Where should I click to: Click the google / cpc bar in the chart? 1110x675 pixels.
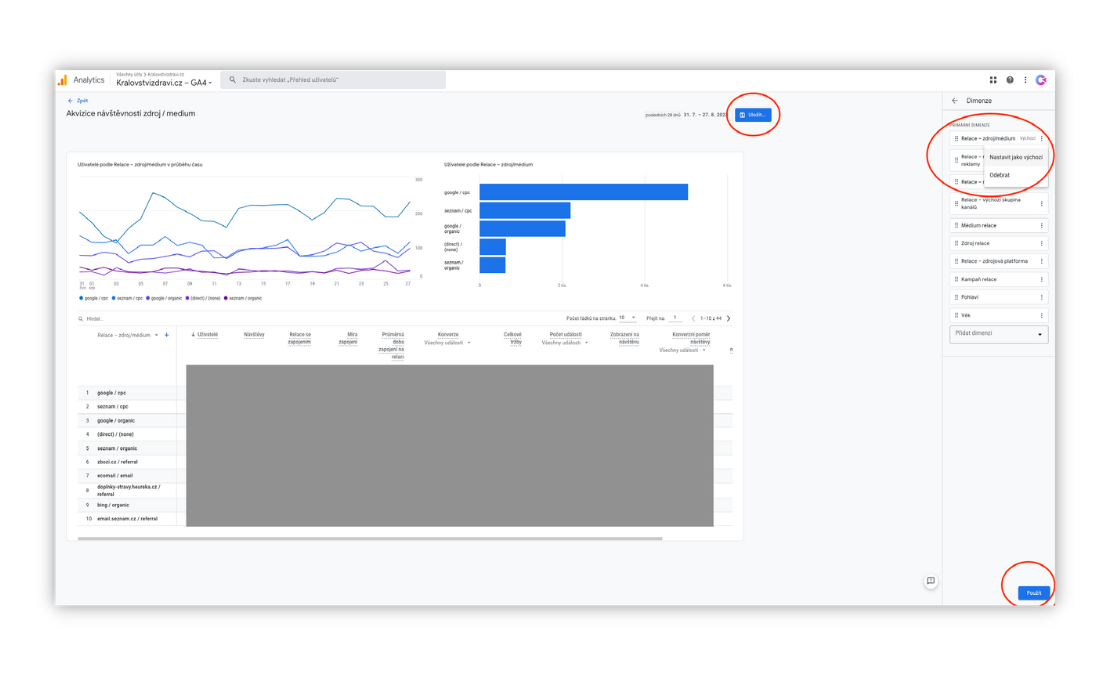click(x=583, y=192)
